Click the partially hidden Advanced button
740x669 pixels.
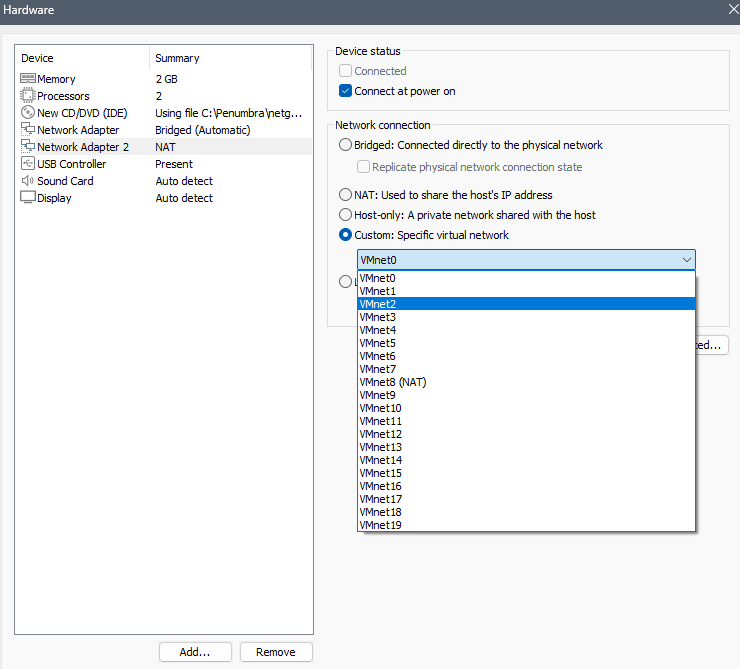point(712,345)
